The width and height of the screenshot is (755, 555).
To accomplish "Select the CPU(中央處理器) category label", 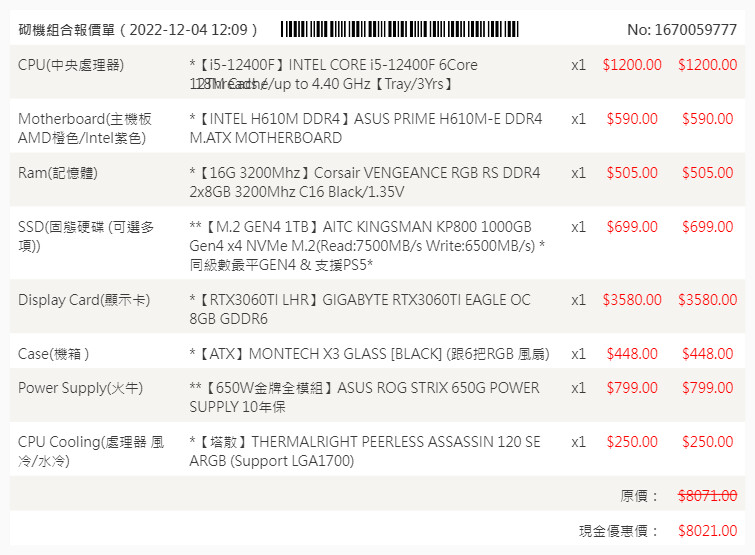I will click(71, 65).
